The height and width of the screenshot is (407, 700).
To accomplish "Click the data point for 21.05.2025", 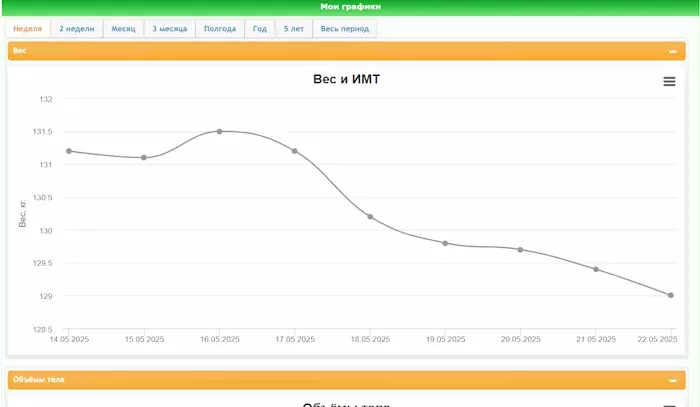I will coord(596,269).
